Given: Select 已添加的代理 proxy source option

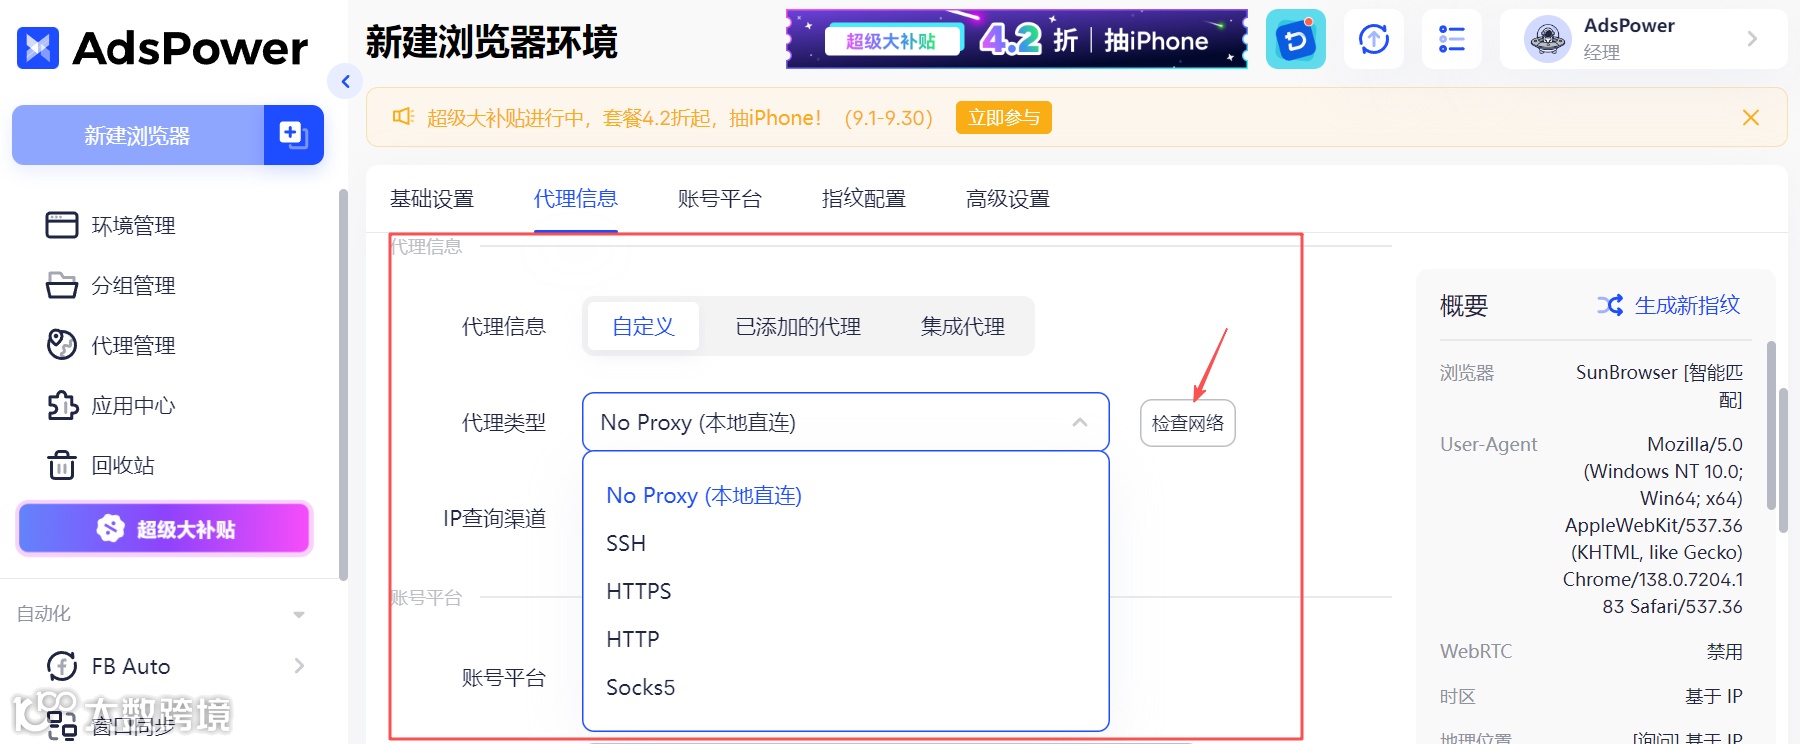Looking at the screenshot, I should pyautogui.click(x=798, y=326).
